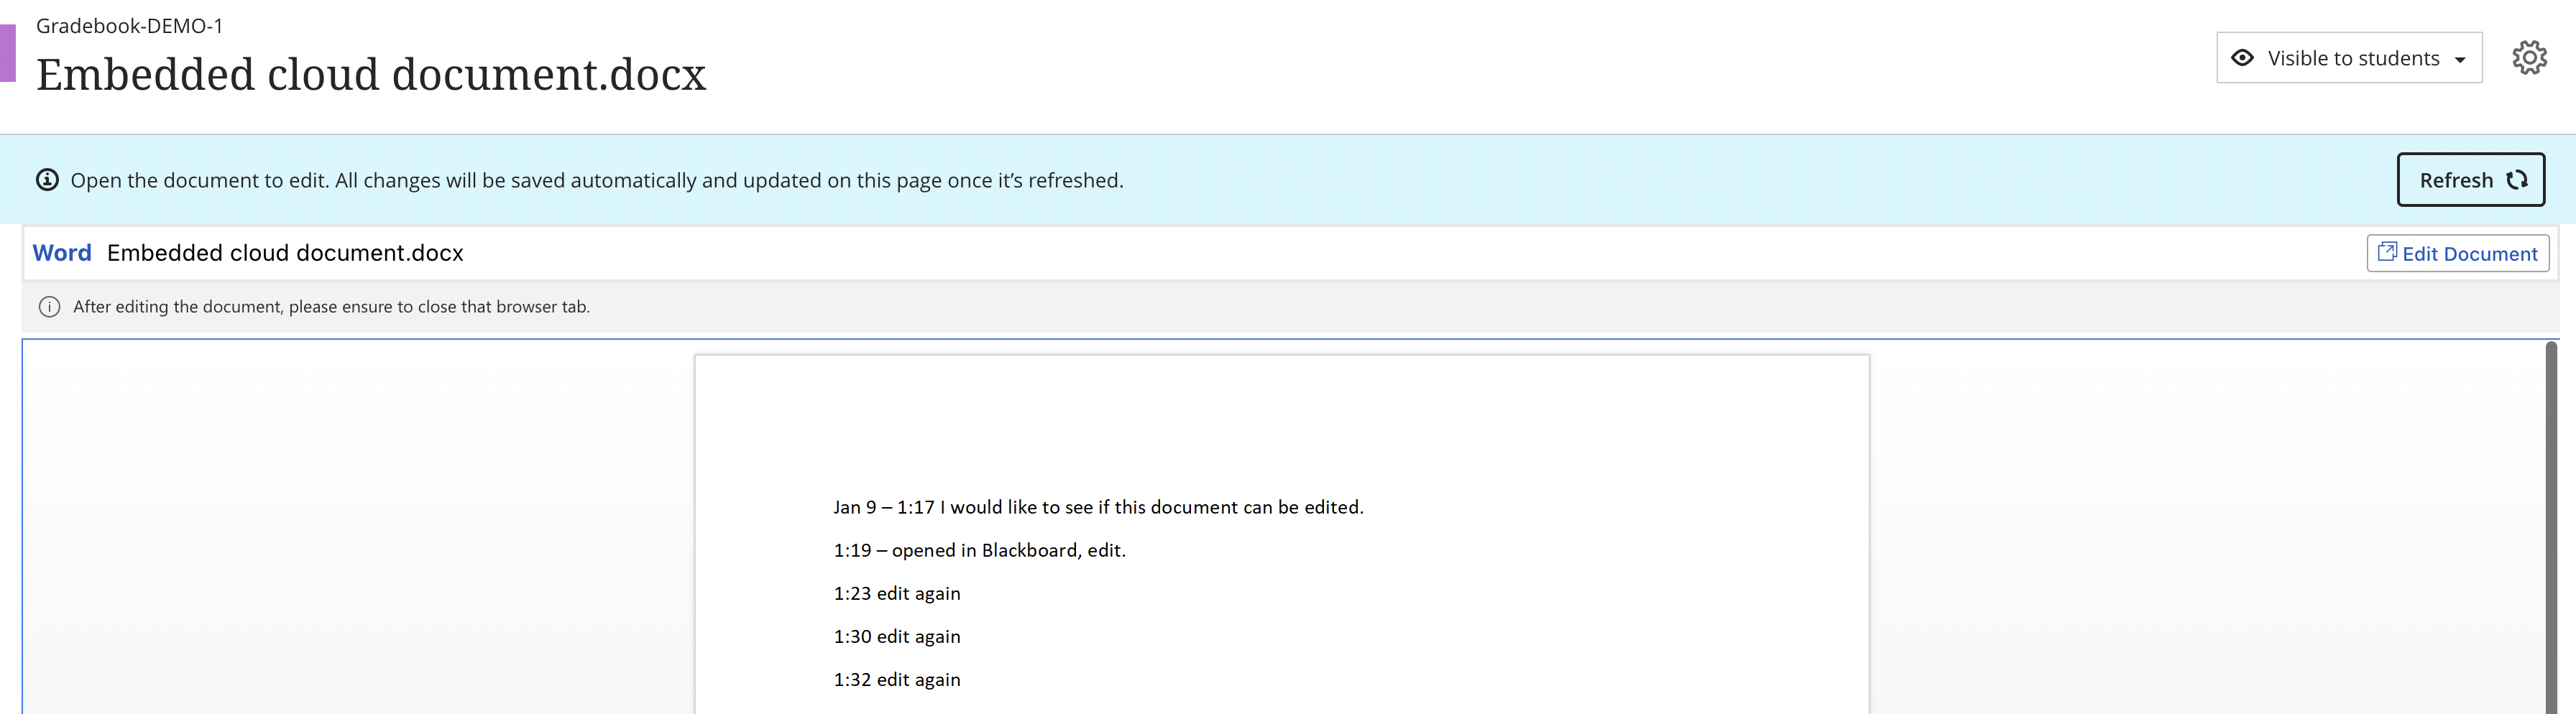Click the '1:23 edit again' line
Viewport: 2576px width, 714px height.
tap(897, 593)
